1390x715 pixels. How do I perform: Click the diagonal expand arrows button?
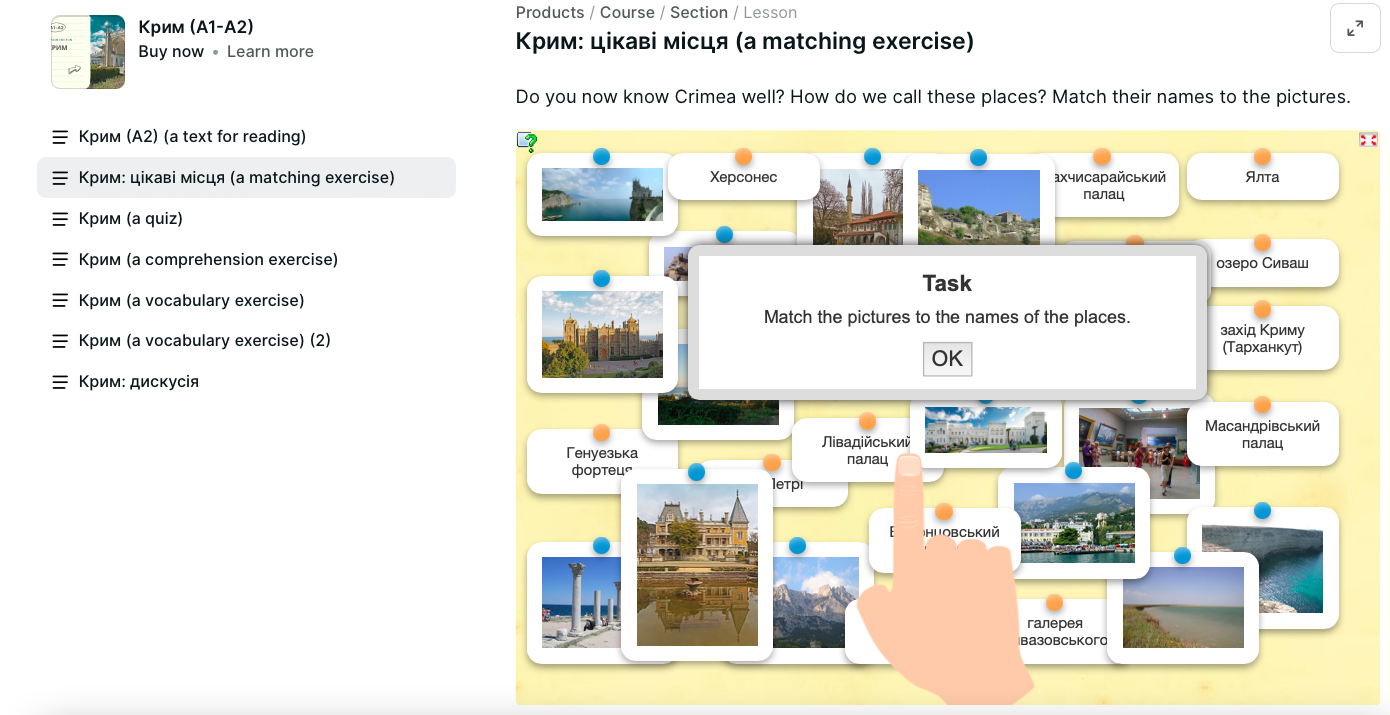tap(1355, 29)
